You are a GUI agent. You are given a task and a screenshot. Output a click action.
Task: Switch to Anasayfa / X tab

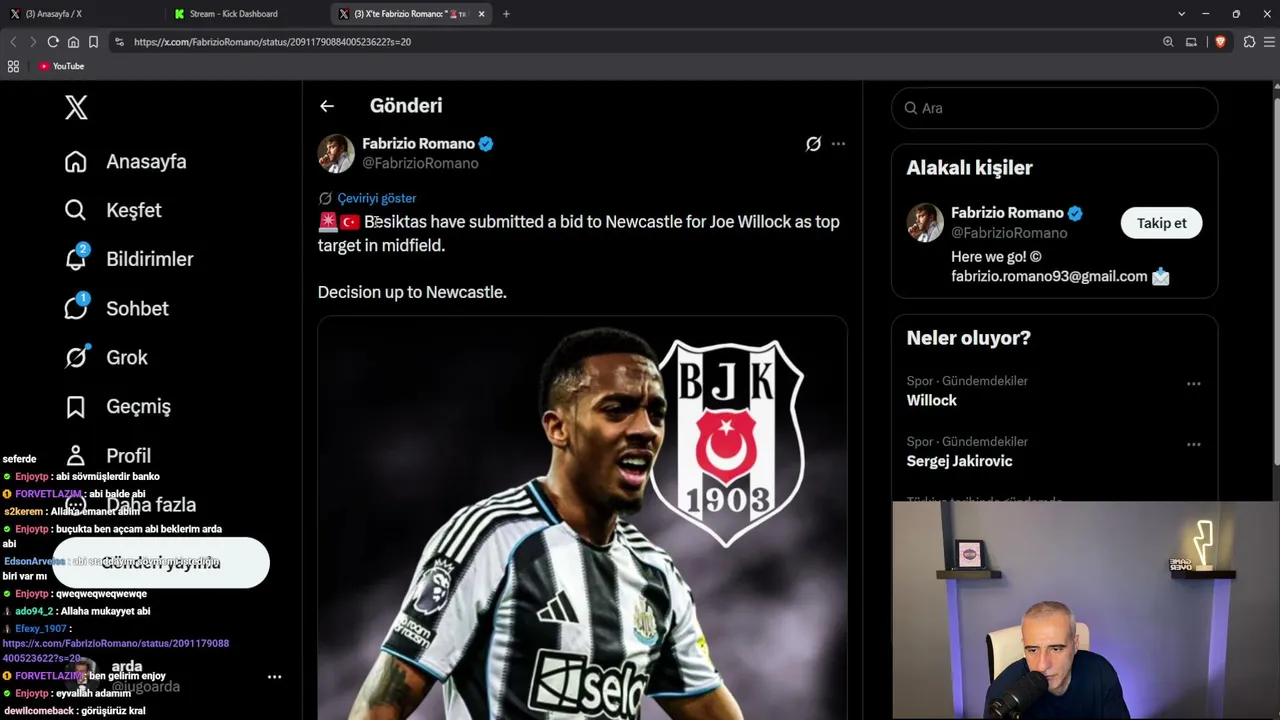(x=80, y=14)
